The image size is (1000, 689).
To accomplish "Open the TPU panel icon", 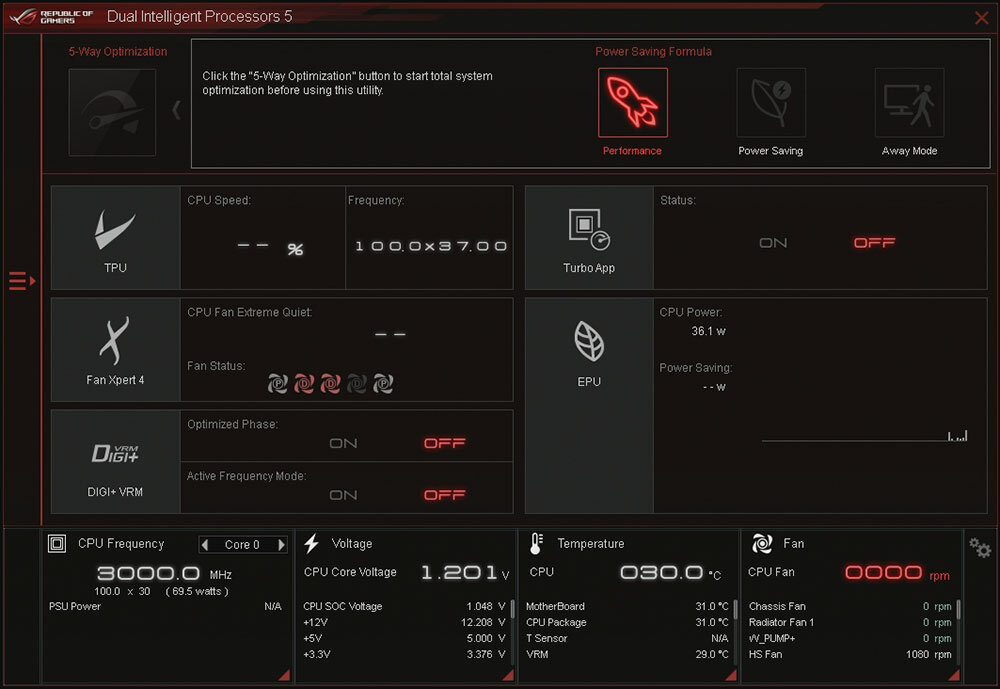I will (115, 230).
